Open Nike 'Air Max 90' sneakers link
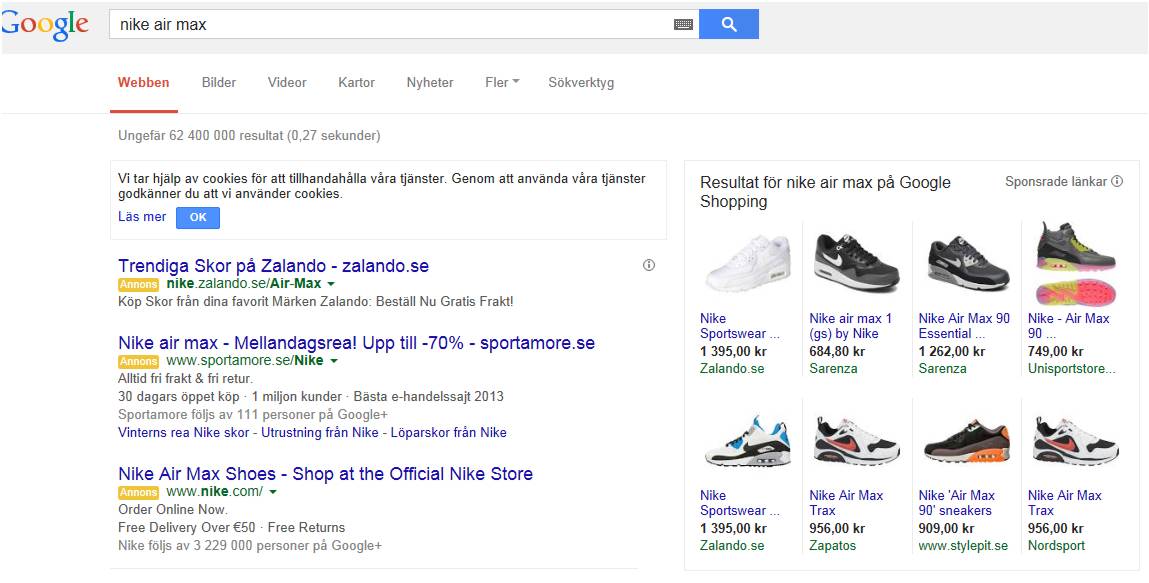This screenshot has width=1149, height=583. tap(957, 503)
